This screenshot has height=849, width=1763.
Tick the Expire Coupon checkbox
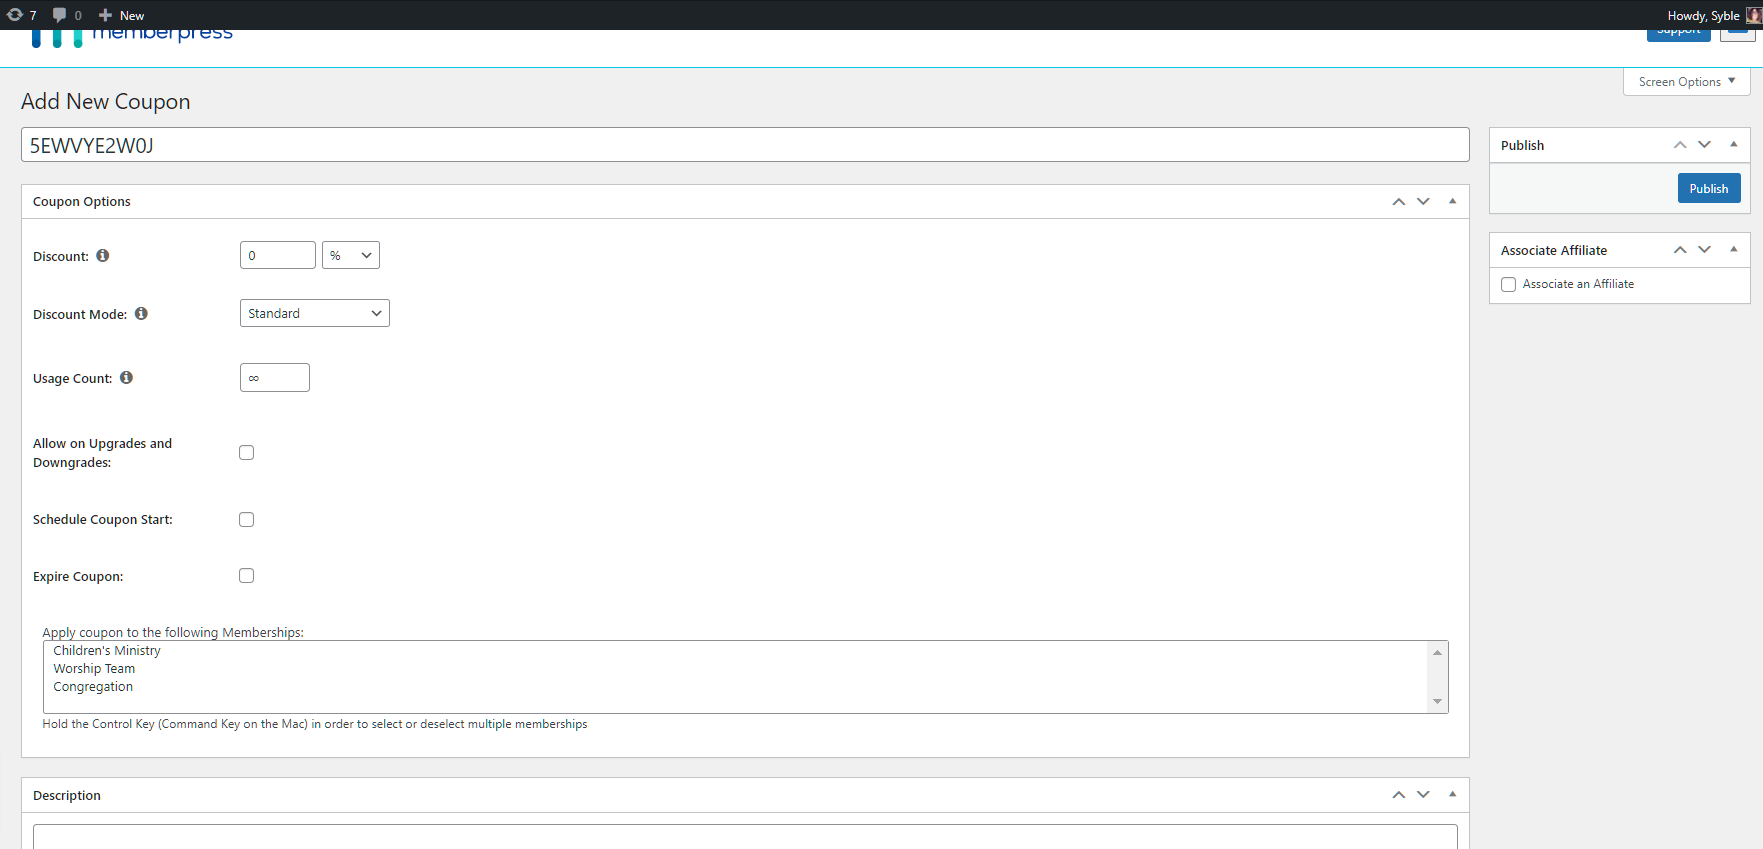point(247,576)
